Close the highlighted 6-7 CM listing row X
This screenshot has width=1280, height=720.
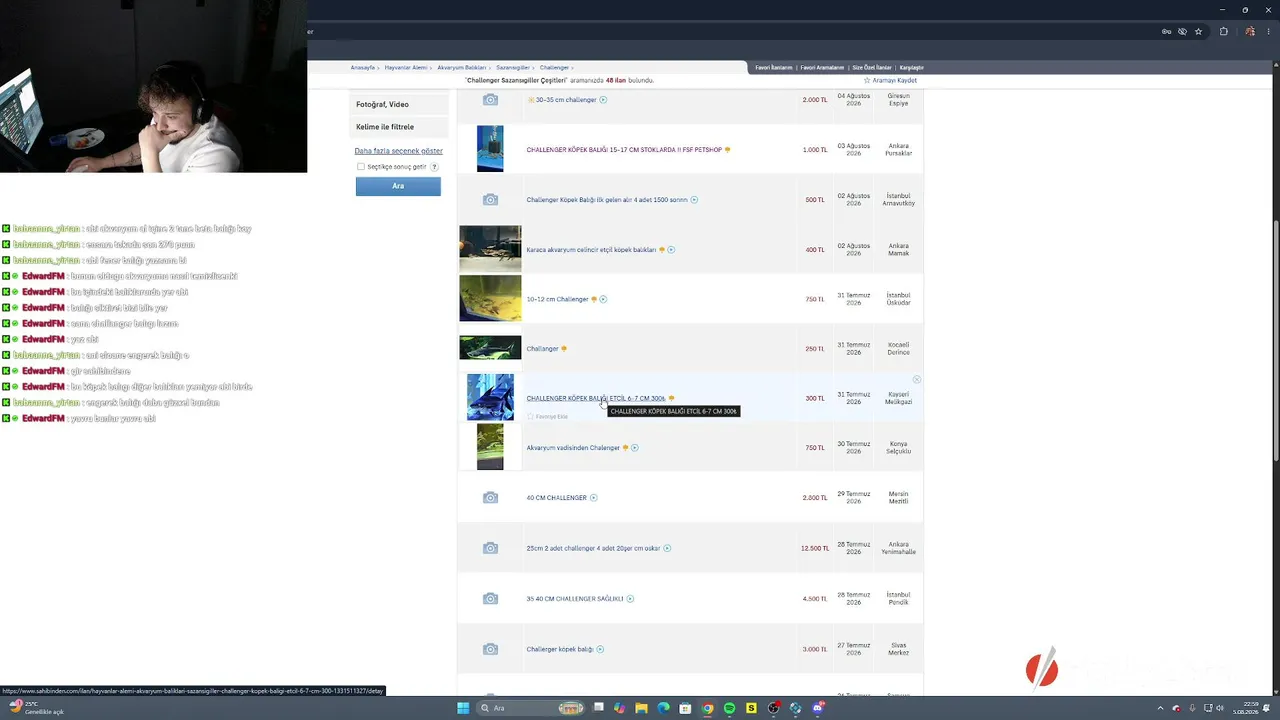click(916, 380)
